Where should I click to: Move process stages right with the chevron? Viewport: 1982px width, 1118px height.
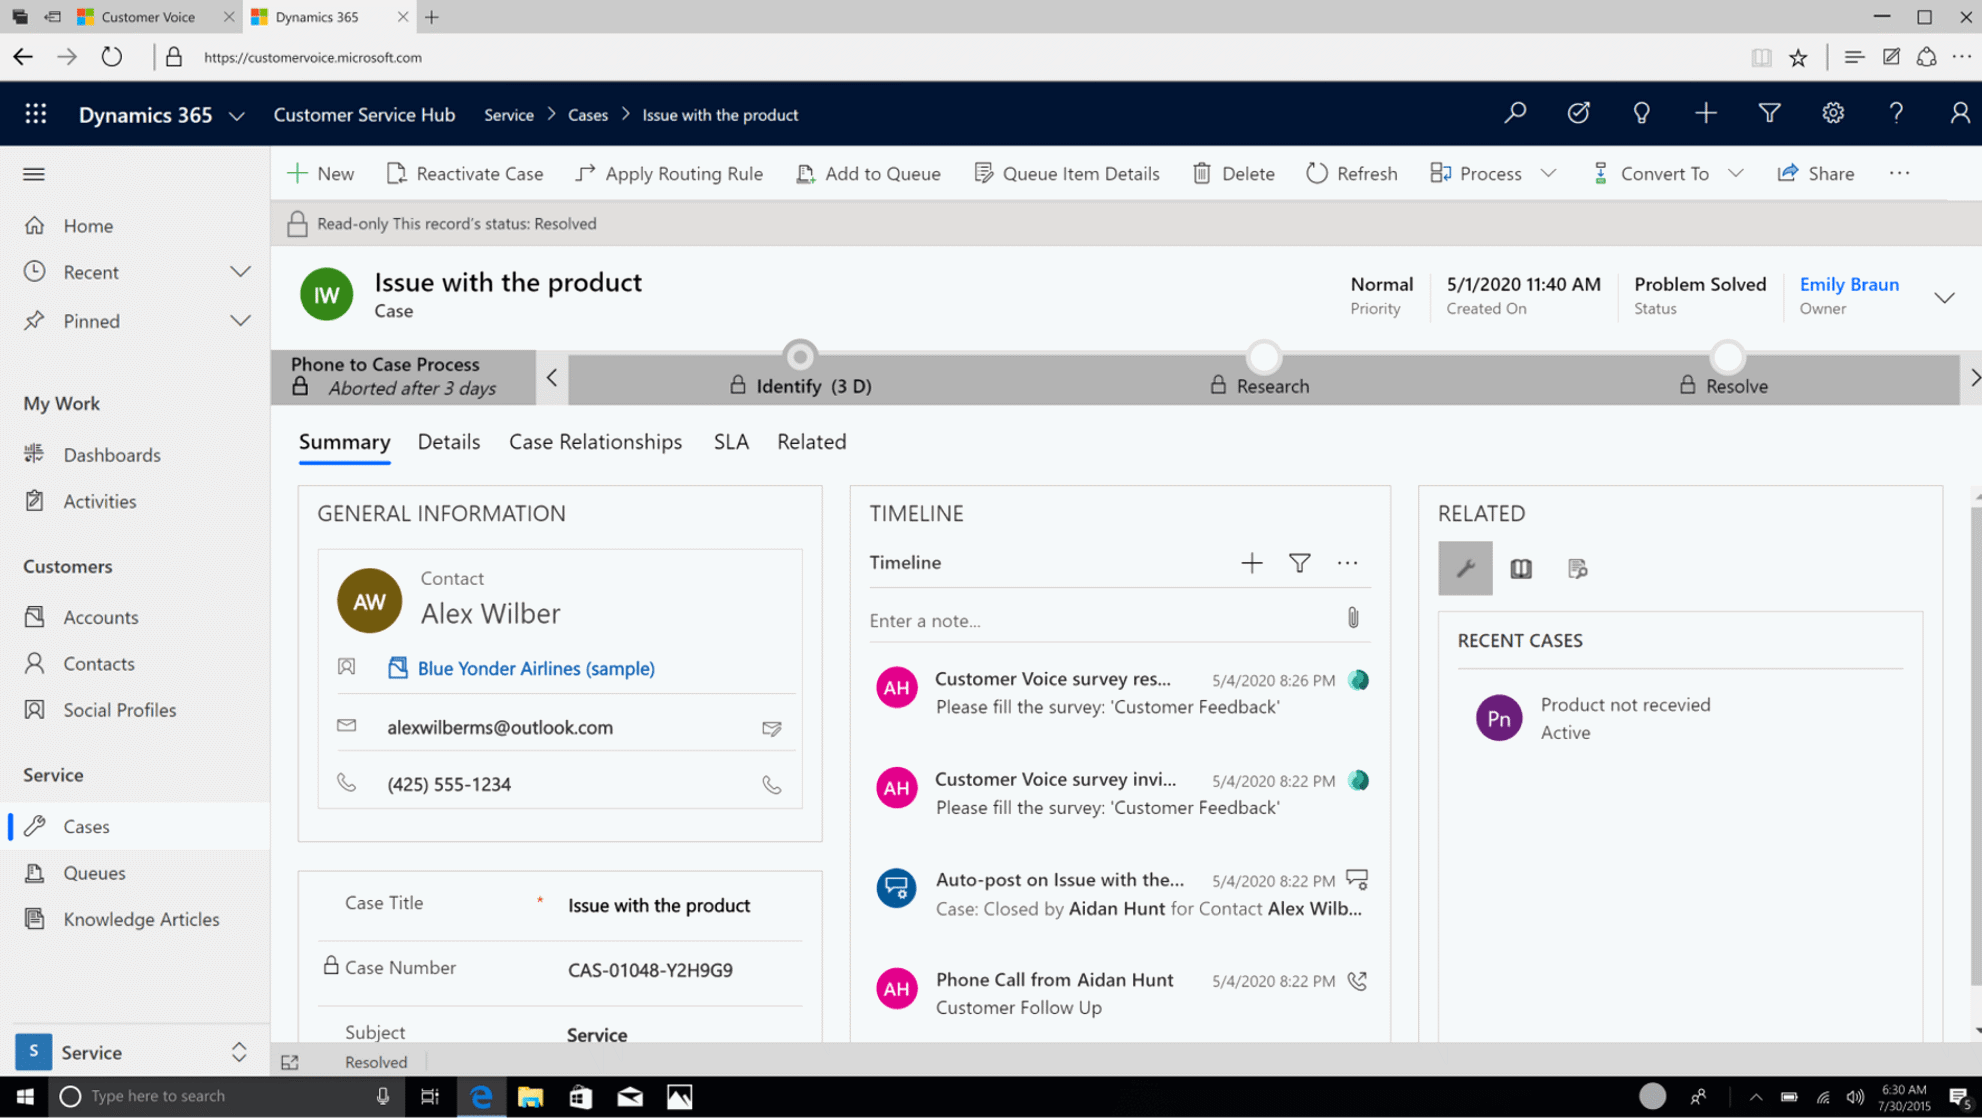tap(1973, 378)
